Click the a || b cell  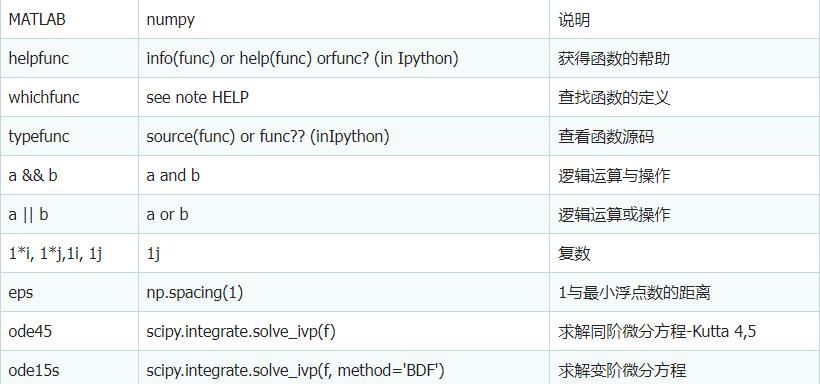coord(70,214)
